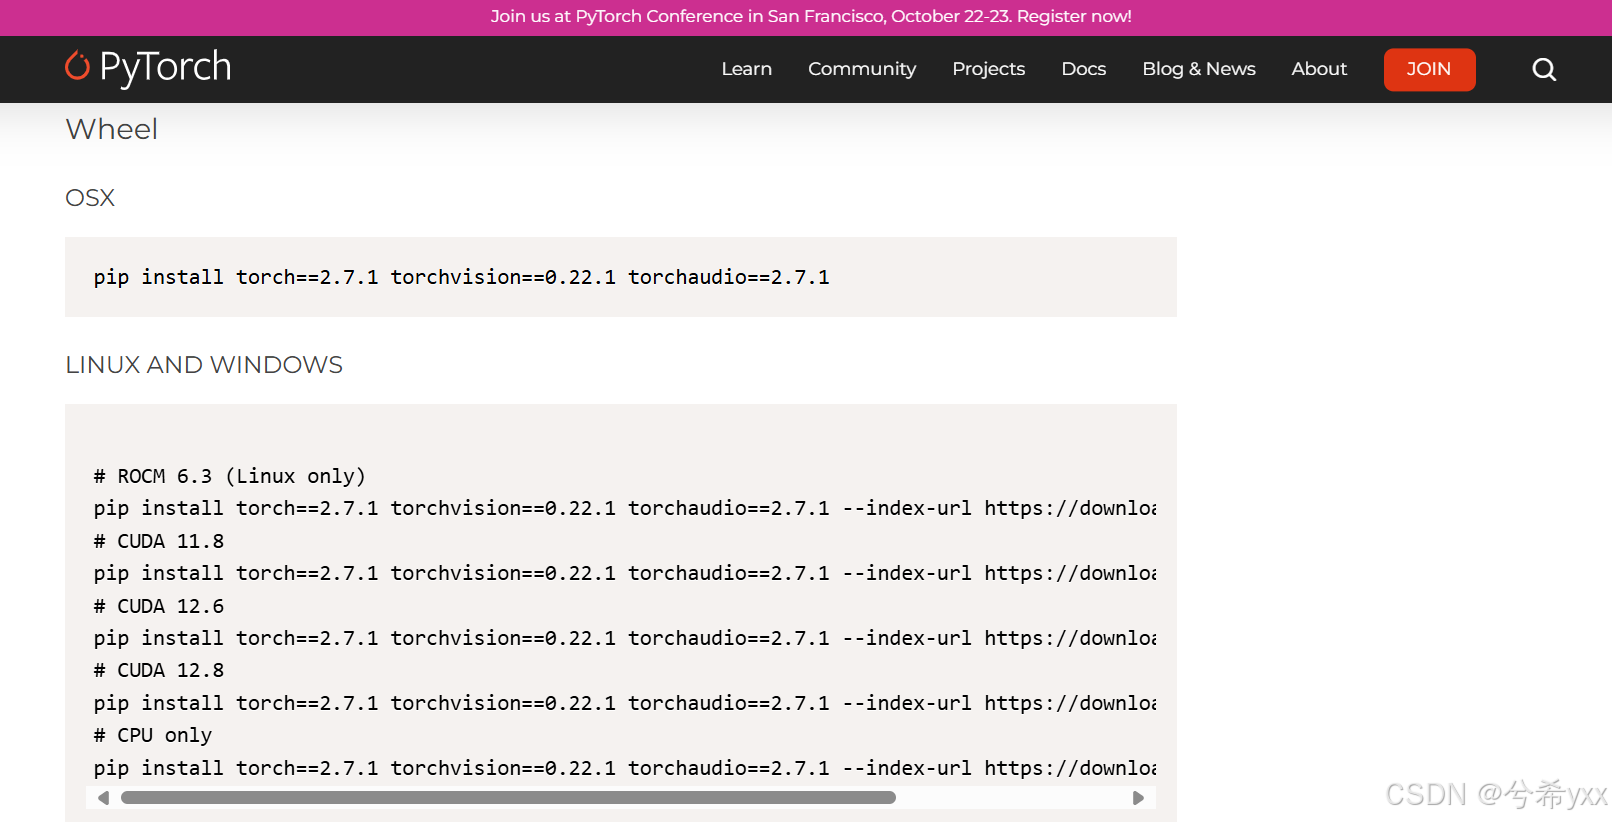
Task: Click the horizontal scrollbar thumb in the code block
Action: tap(508, 798)
